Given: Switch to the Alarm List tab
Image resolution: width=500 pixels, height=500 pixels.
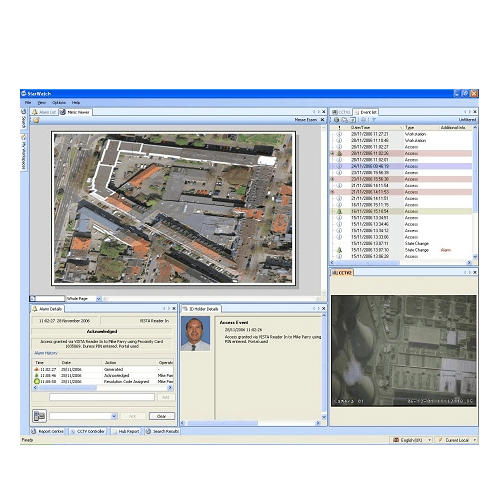Looking at the screenshot, I should 44,112.
